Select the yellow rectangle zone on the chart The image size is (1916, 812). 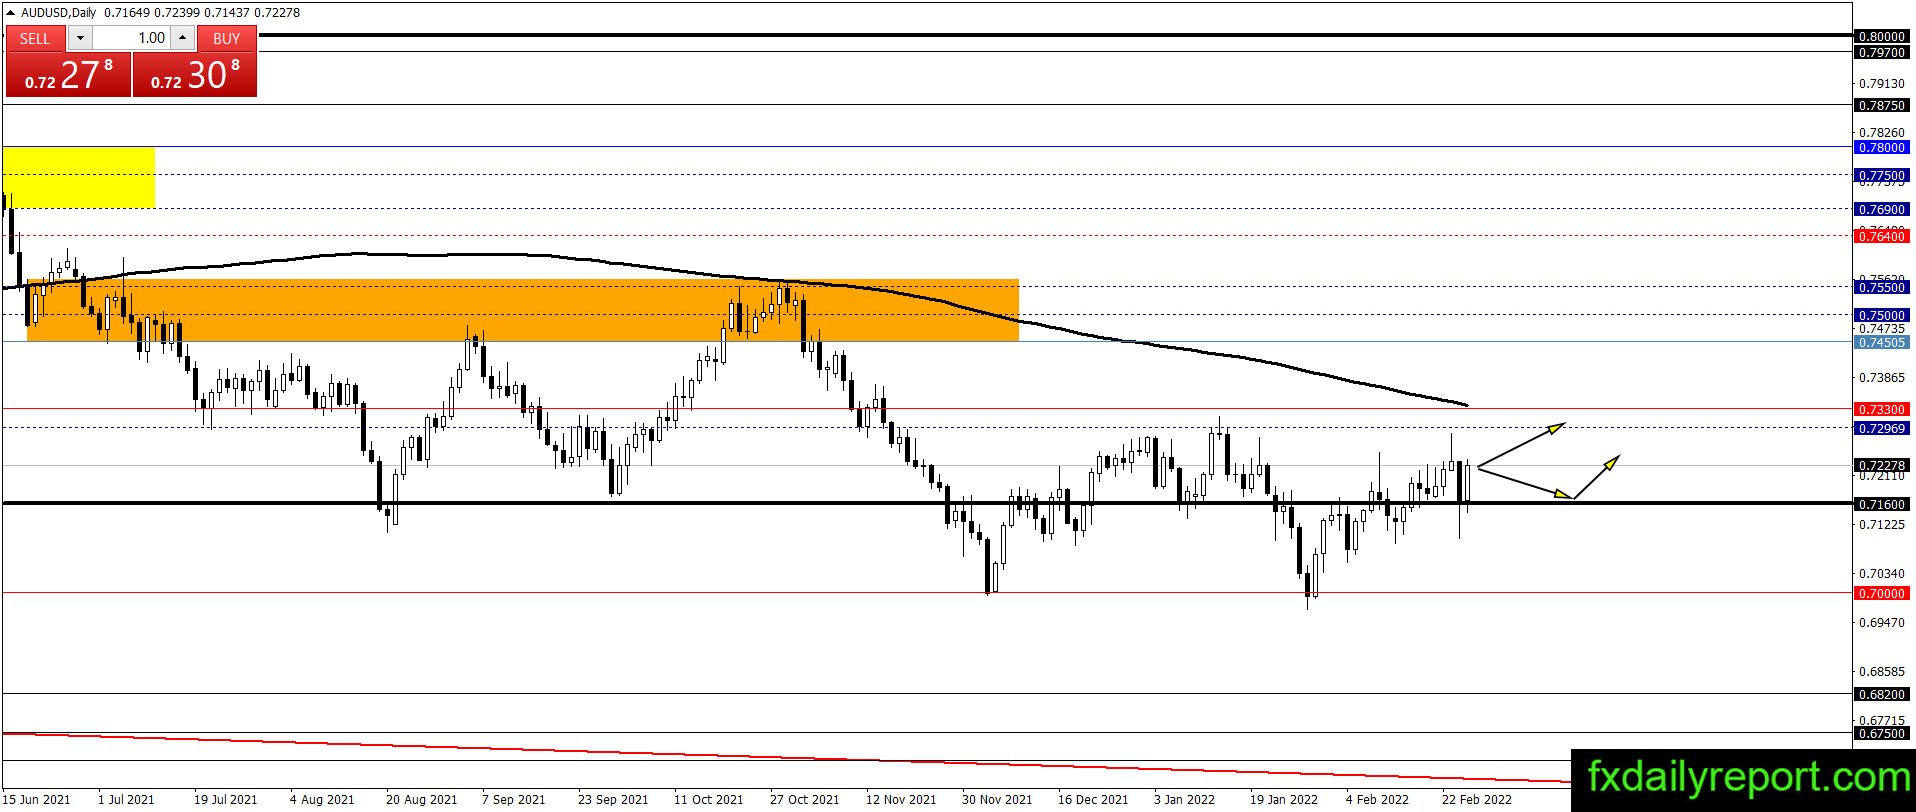[79, 178]
